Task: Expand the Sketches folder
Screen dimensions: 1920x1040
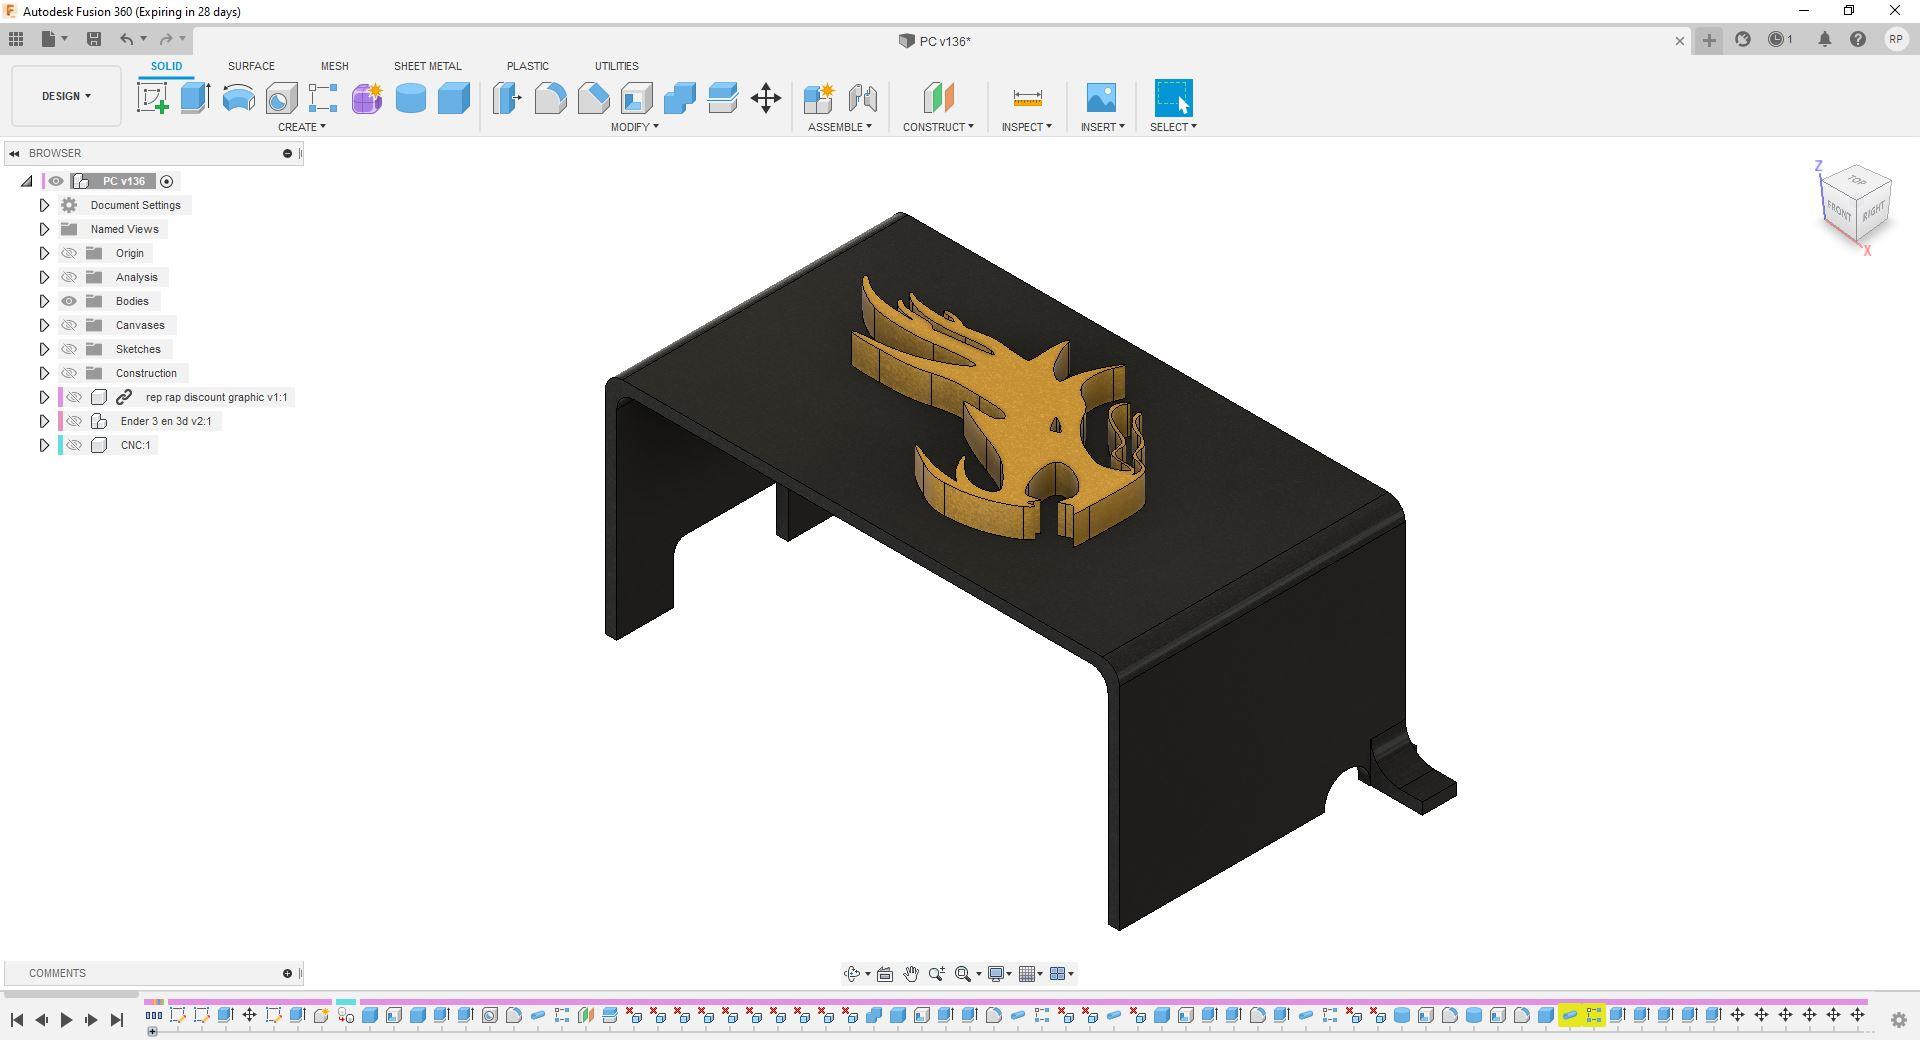Action: pyautogui.click(x=44, y=349)
